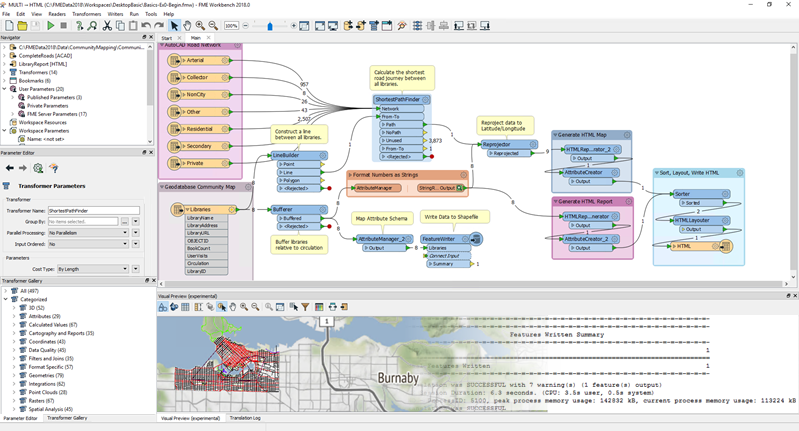Expand the Published Parameters tree item
799x431 pixels.
click(13, 97)
